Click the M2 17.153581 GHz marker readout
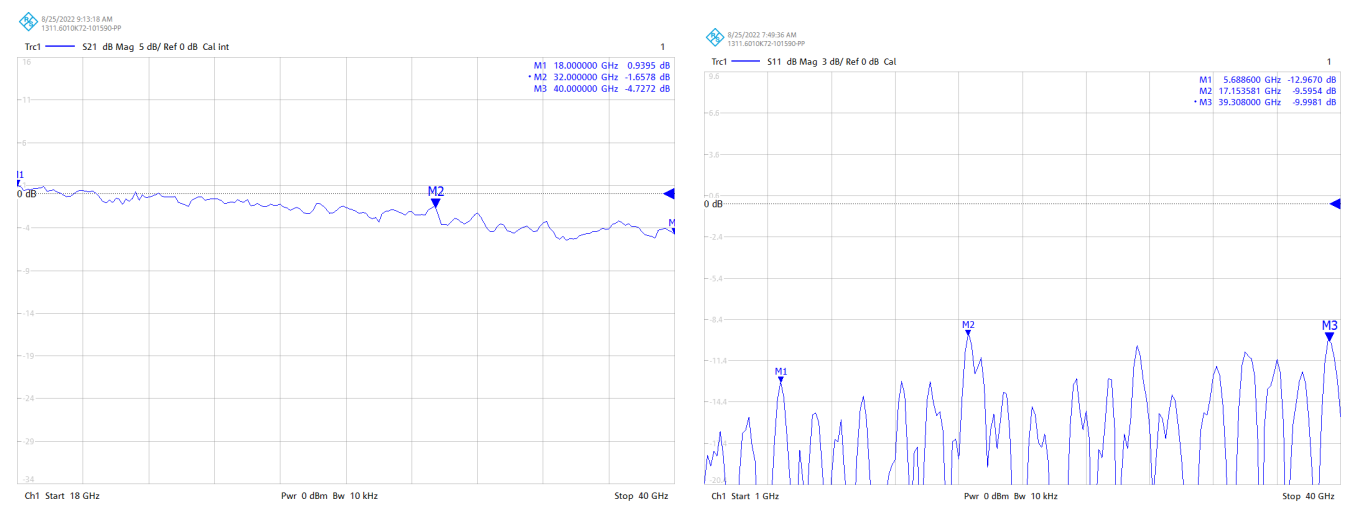Viewport: 1369px width, 532px height. pyautogui.click(x=1267, y=91)
